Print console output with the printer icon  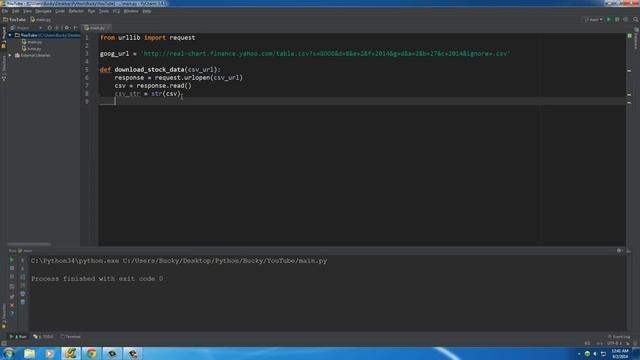(x=22, y=294)
